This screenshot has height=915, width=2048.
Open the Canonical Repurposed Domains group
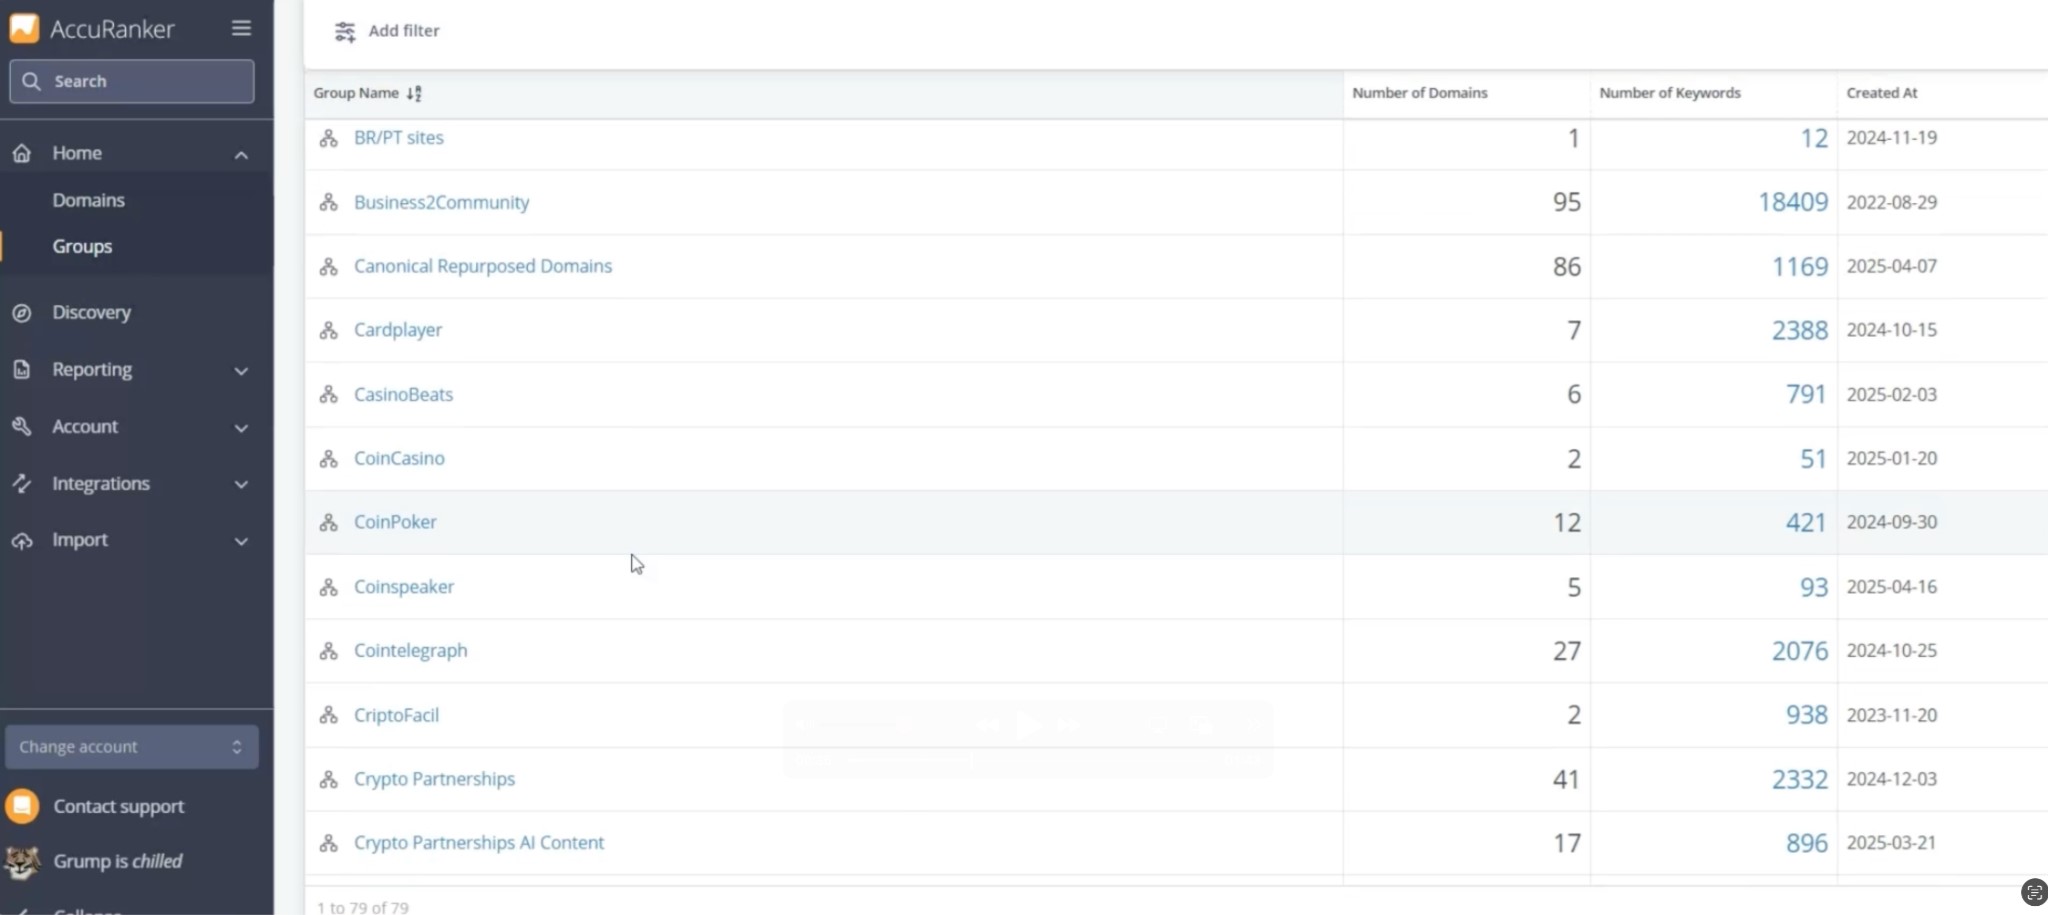pos(483,266)
